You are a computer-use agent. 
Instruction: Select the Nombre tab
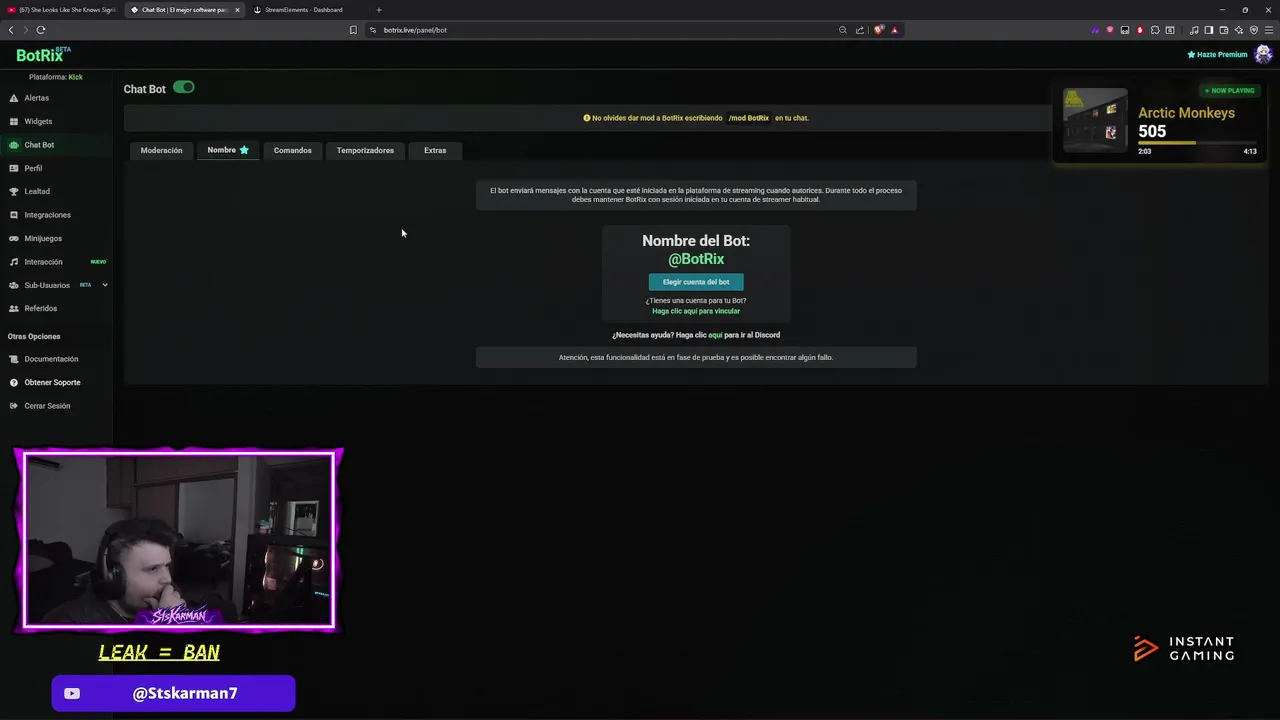(x=228, y=150)
